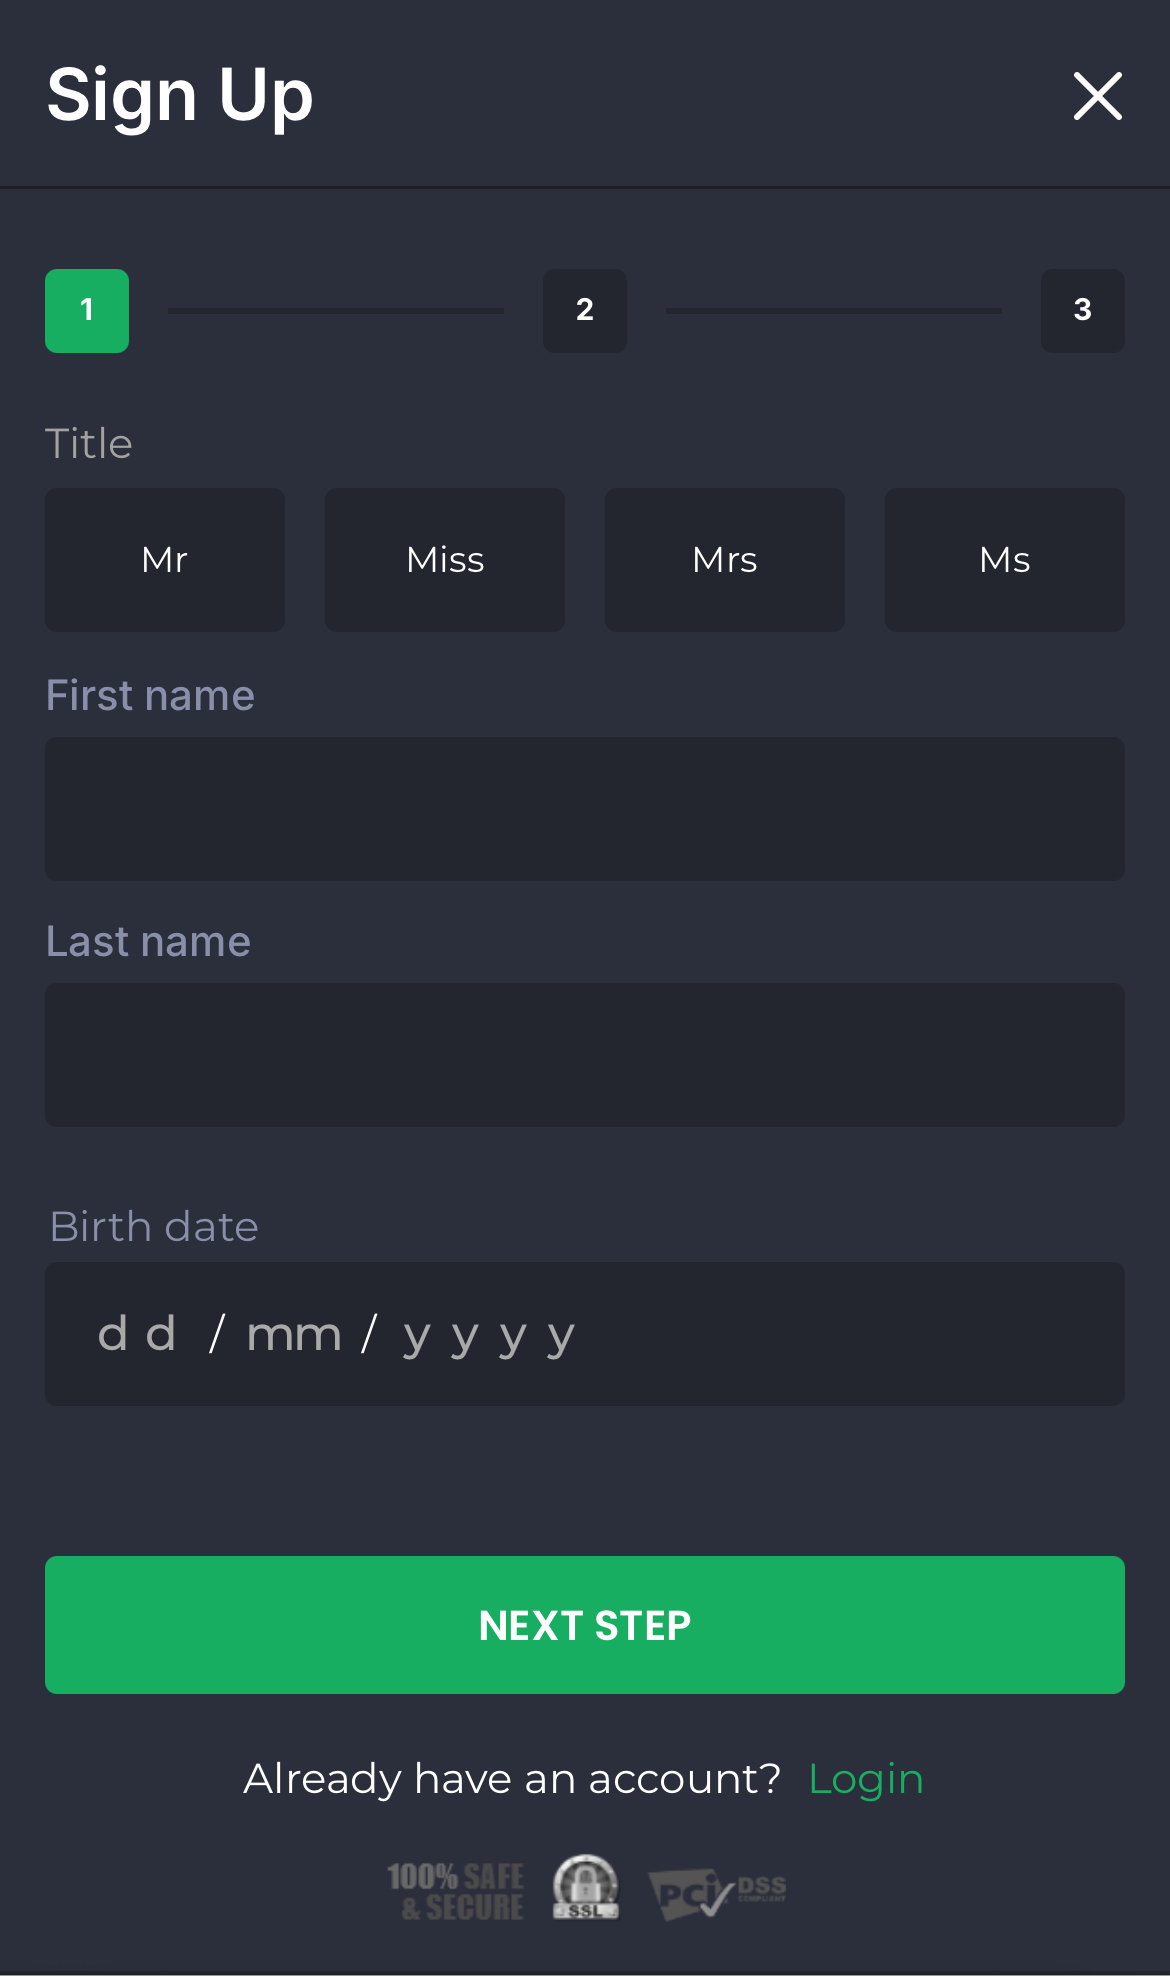Click the First name label

pyautogui.click(x=150, y=695)
